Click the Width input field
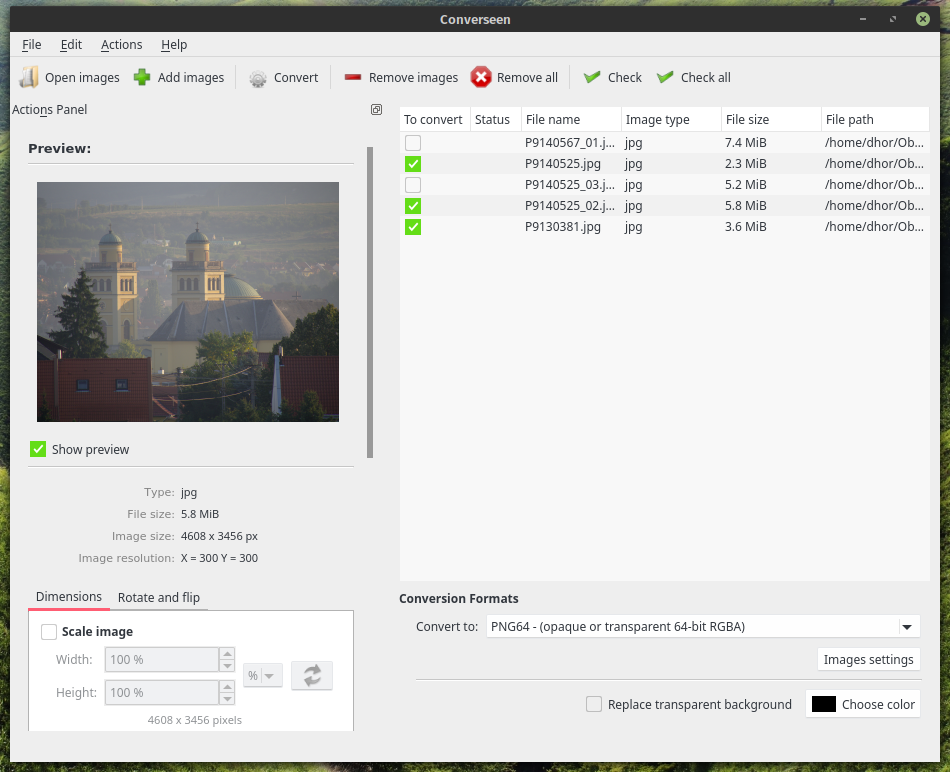 162,660
